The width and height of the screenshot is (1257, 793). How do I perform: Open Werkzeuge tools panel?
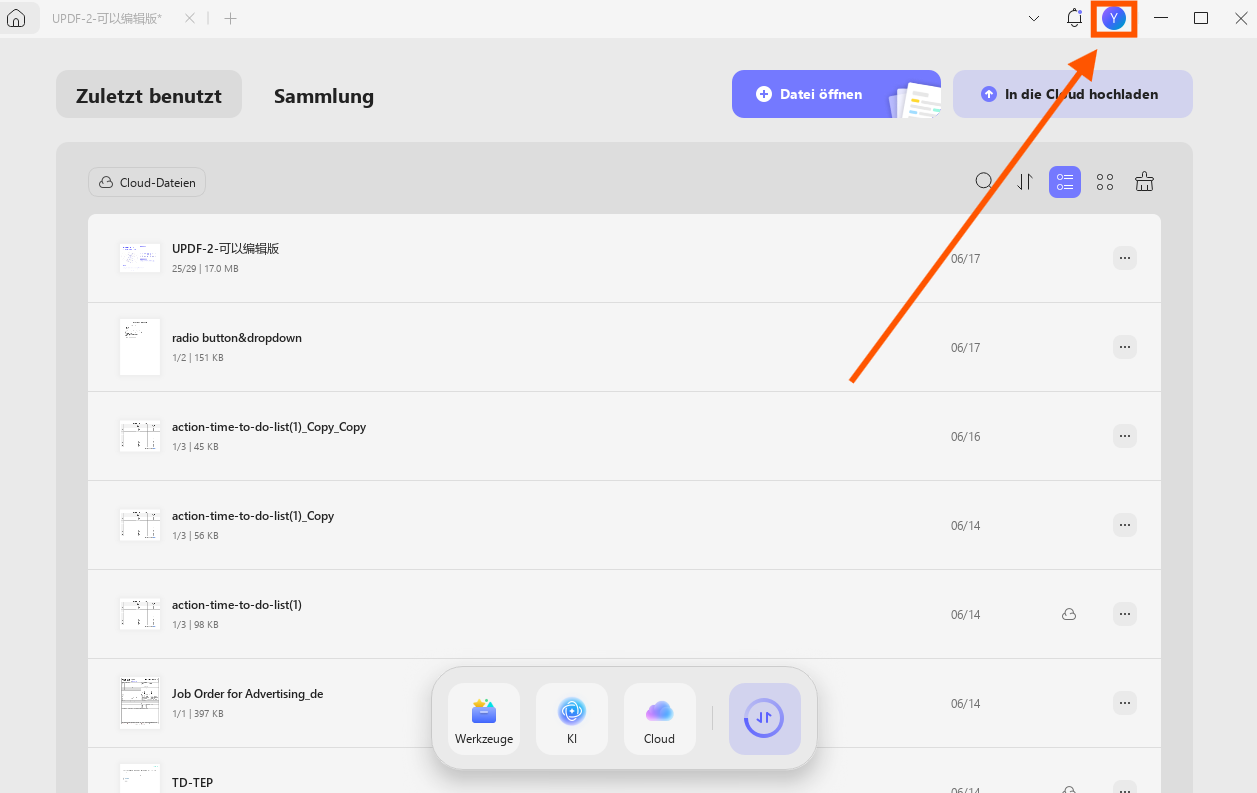484,719
